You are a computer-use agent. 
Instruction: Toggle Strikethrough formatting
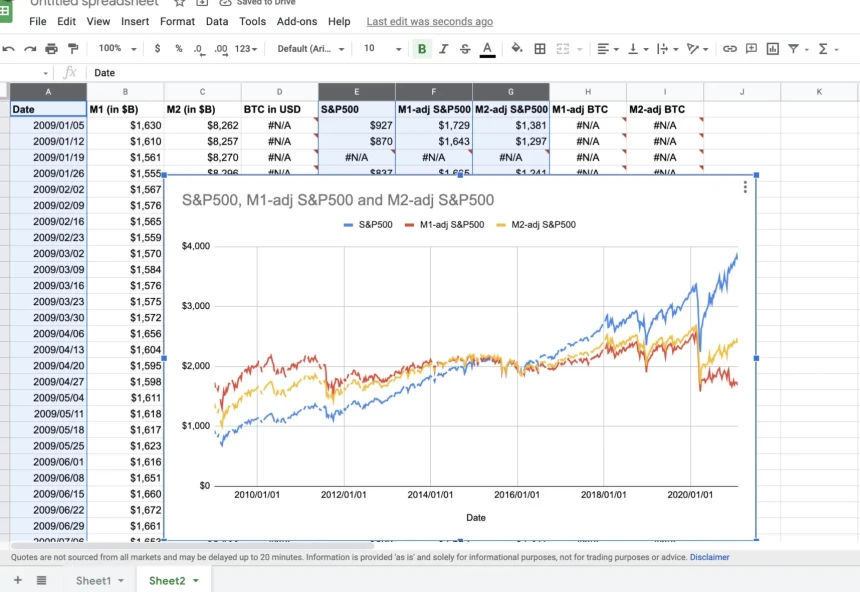pyautogui.click(x=465, y=48)
